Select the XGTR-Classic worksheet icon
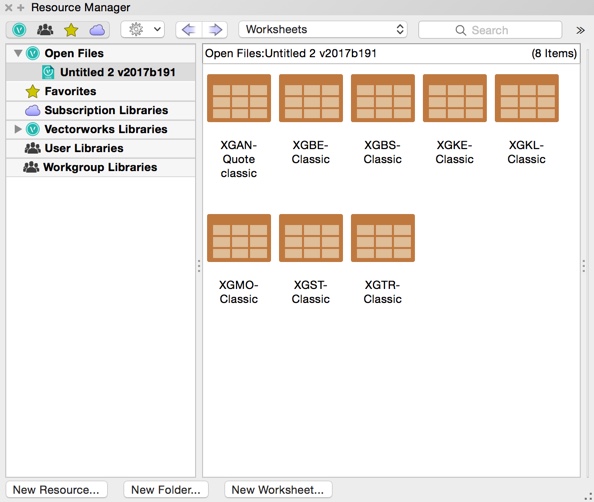 point(383,238)
